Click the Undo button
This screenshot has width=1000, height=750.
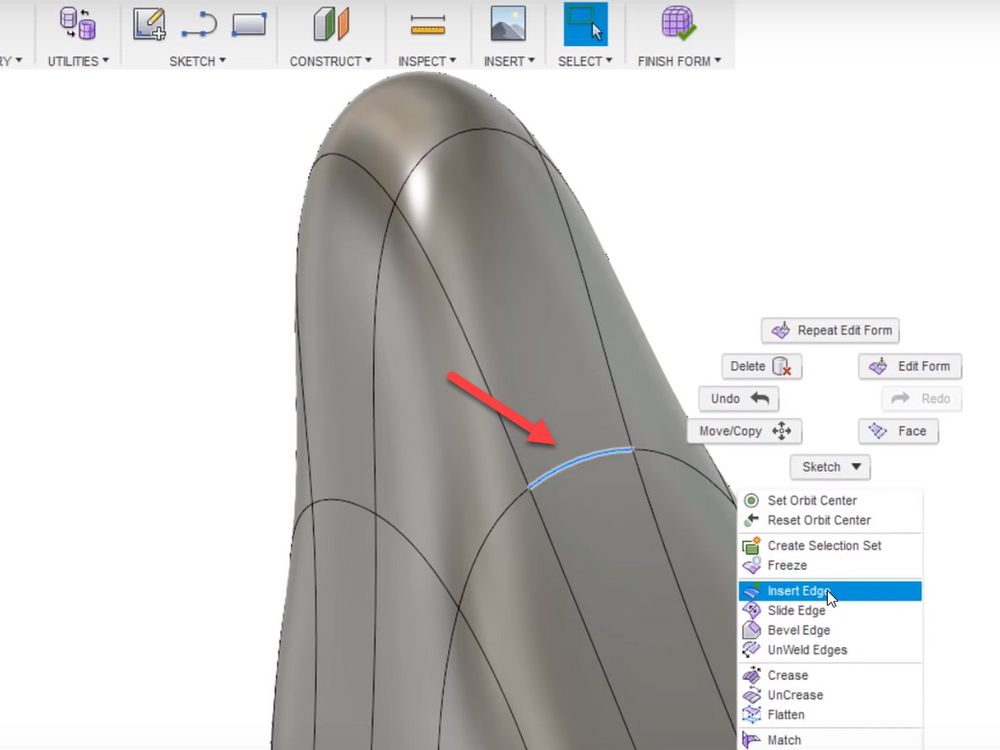point(737,398)
